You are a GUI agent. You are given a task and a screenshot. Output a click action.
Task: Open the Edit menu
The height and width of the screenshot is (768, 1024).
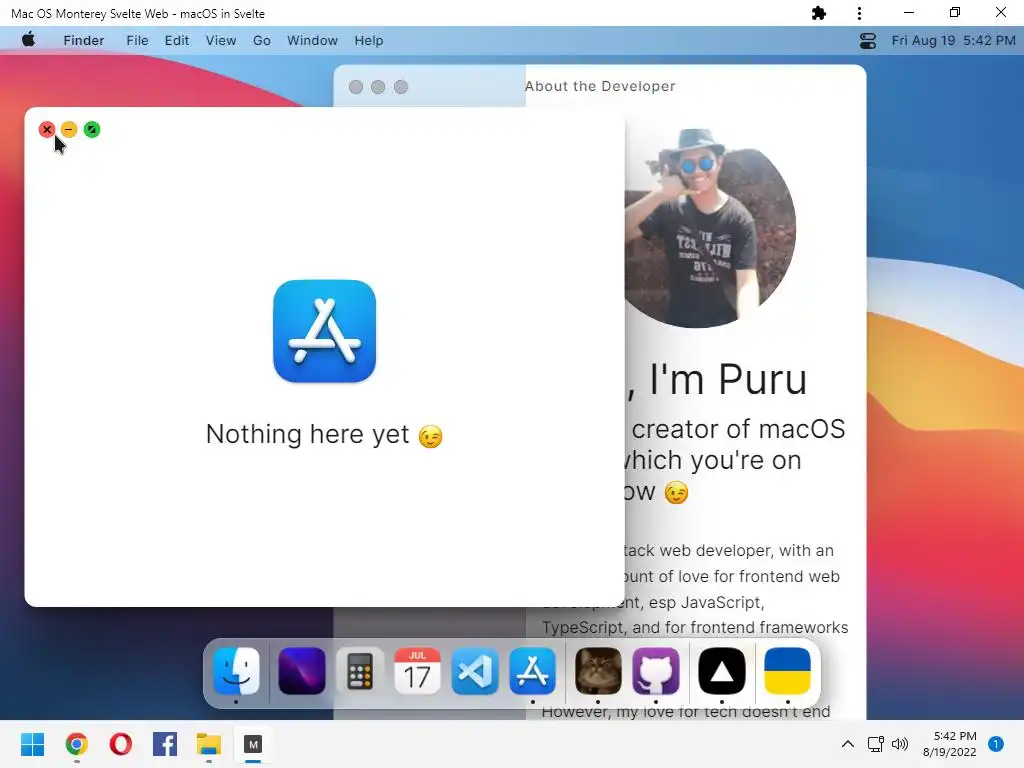176,40
